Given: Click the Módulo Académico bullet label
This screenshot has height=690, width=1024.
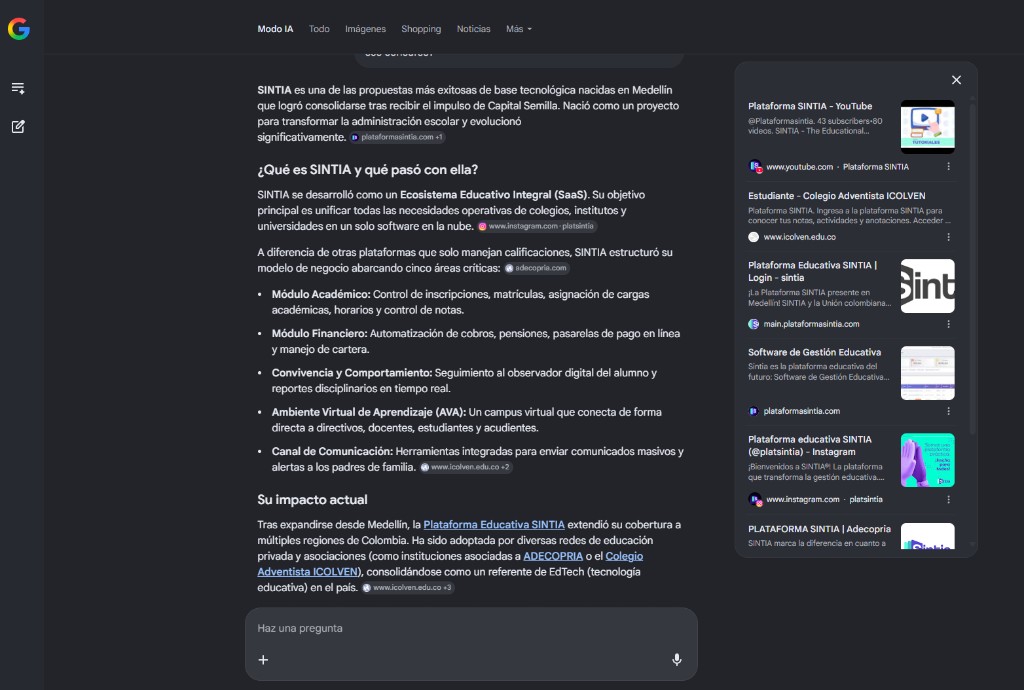Looking at the screenshot, I should click(x=321, y=294).
